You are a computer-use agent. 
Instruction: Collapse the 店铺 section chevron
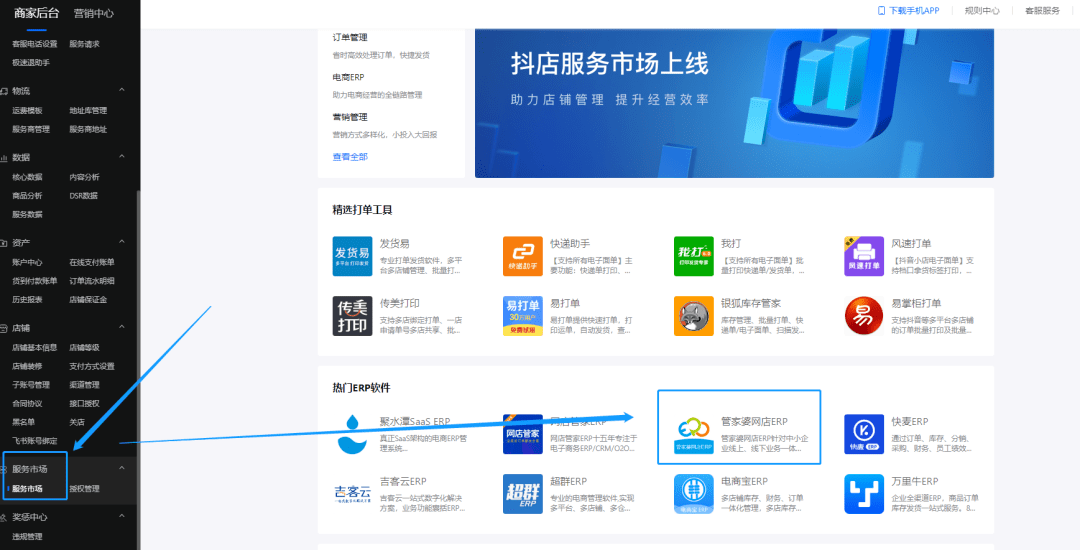pos(122,328)
